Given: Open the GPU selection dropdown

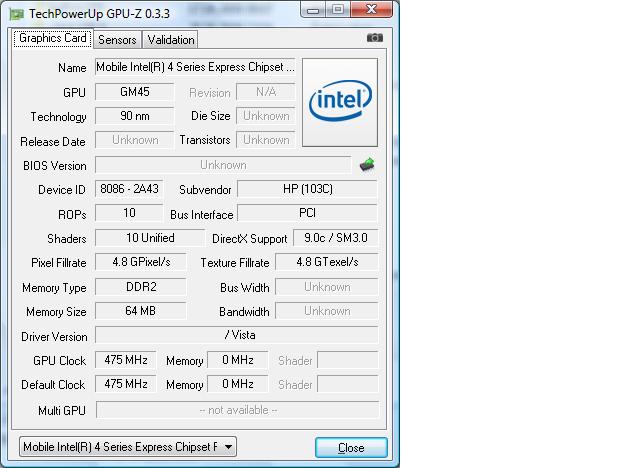Looking at the screenshot, I should tap(128, 447).
